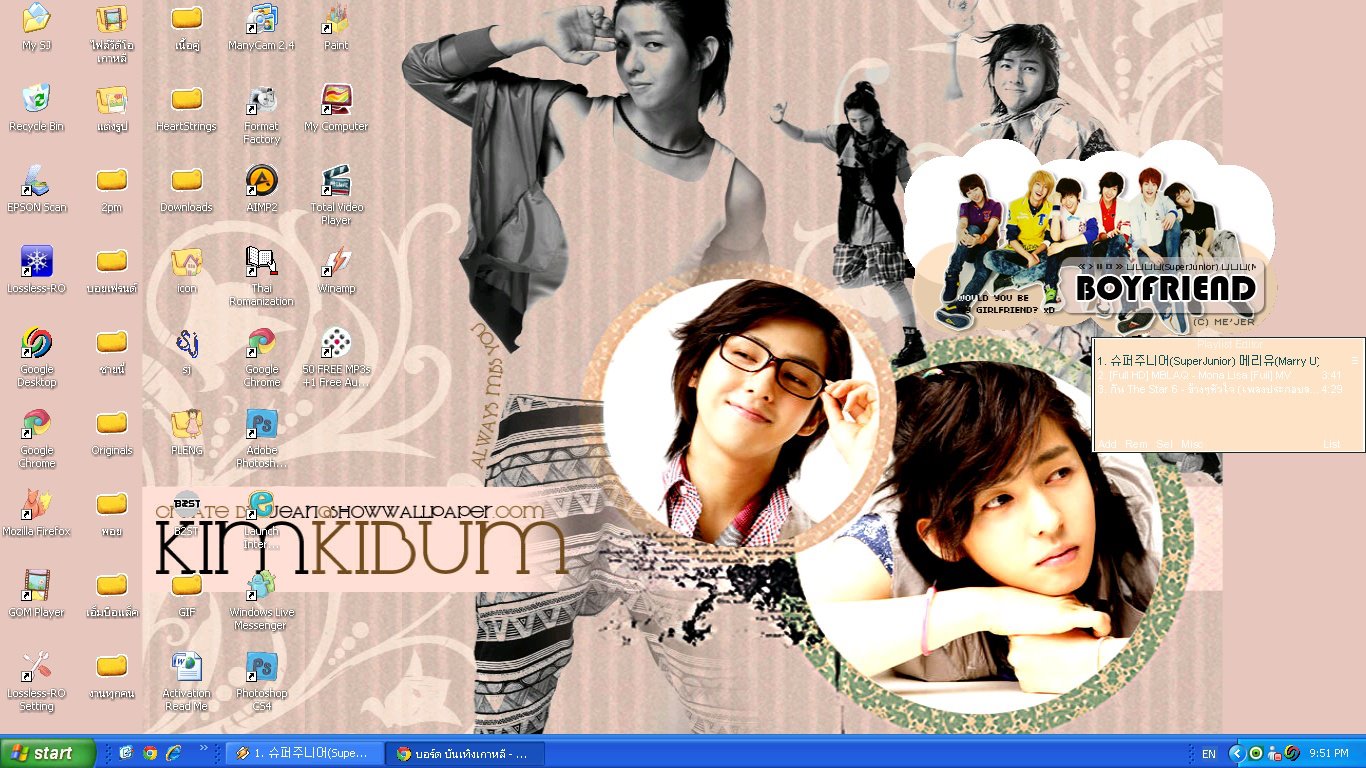Launch the EPSON Scan shortcut

tap(37, 189)
